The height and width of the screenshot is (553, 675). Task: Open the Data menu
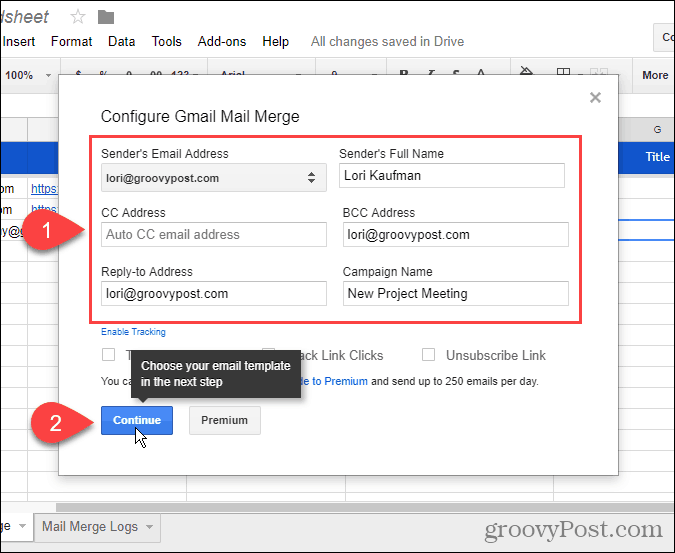pyautogui.click(x=121, y=41)
